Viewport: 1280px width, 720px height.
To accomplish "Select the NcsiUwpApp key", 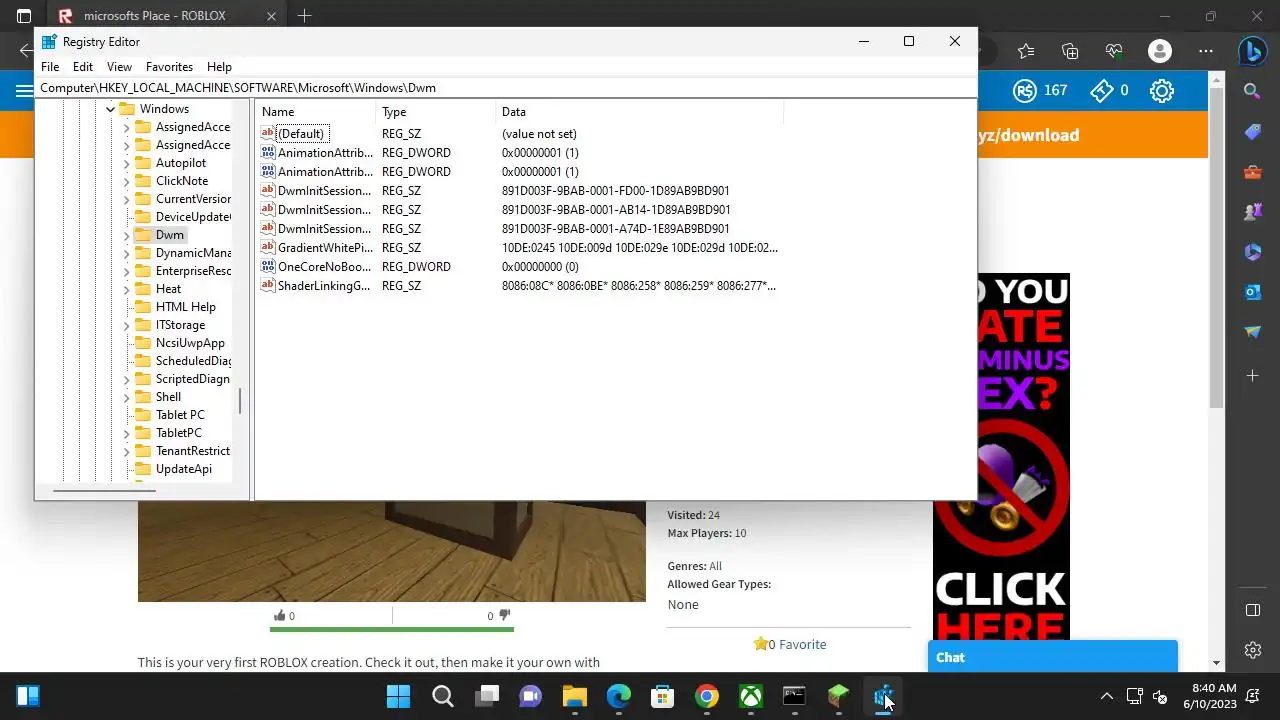I will (190, 343).
